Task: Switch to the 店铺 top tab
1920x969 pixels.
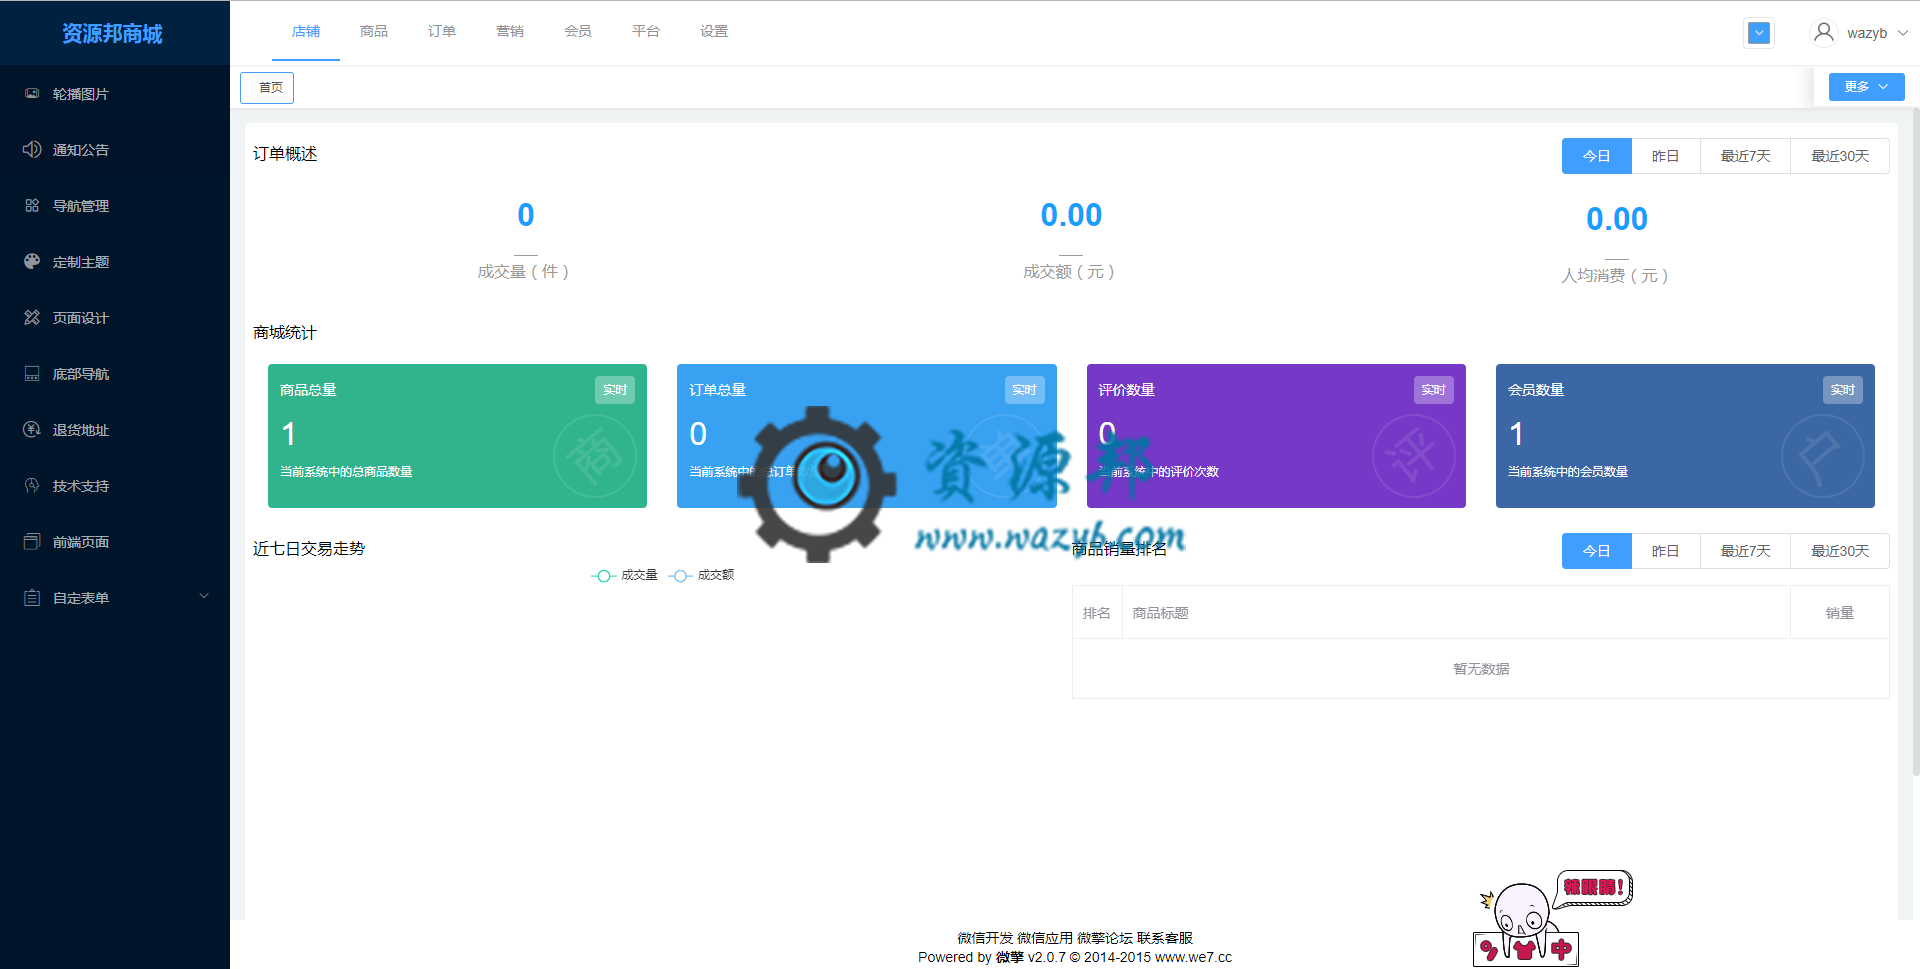Action: 306,31
